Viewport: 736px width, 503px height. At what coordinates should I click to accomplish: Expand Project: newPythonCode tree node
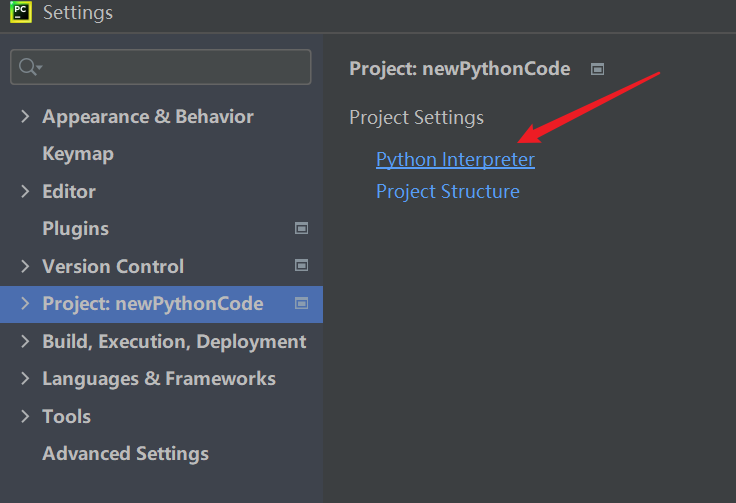coord(25,303)
